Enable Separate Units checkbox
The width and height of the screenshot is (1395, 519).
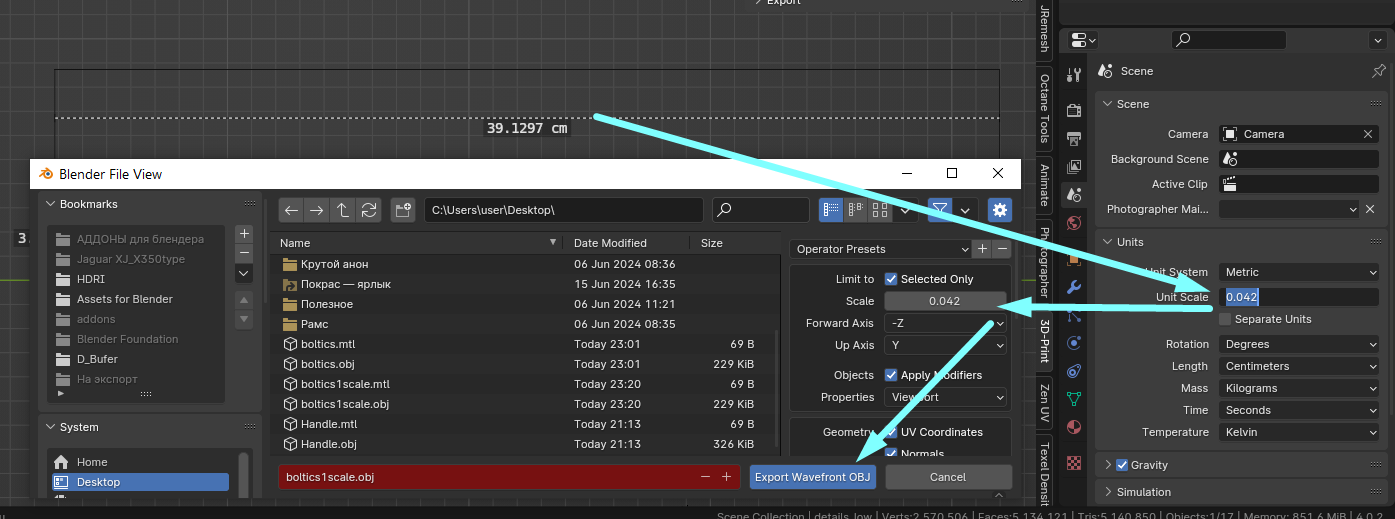[1225, 319]
